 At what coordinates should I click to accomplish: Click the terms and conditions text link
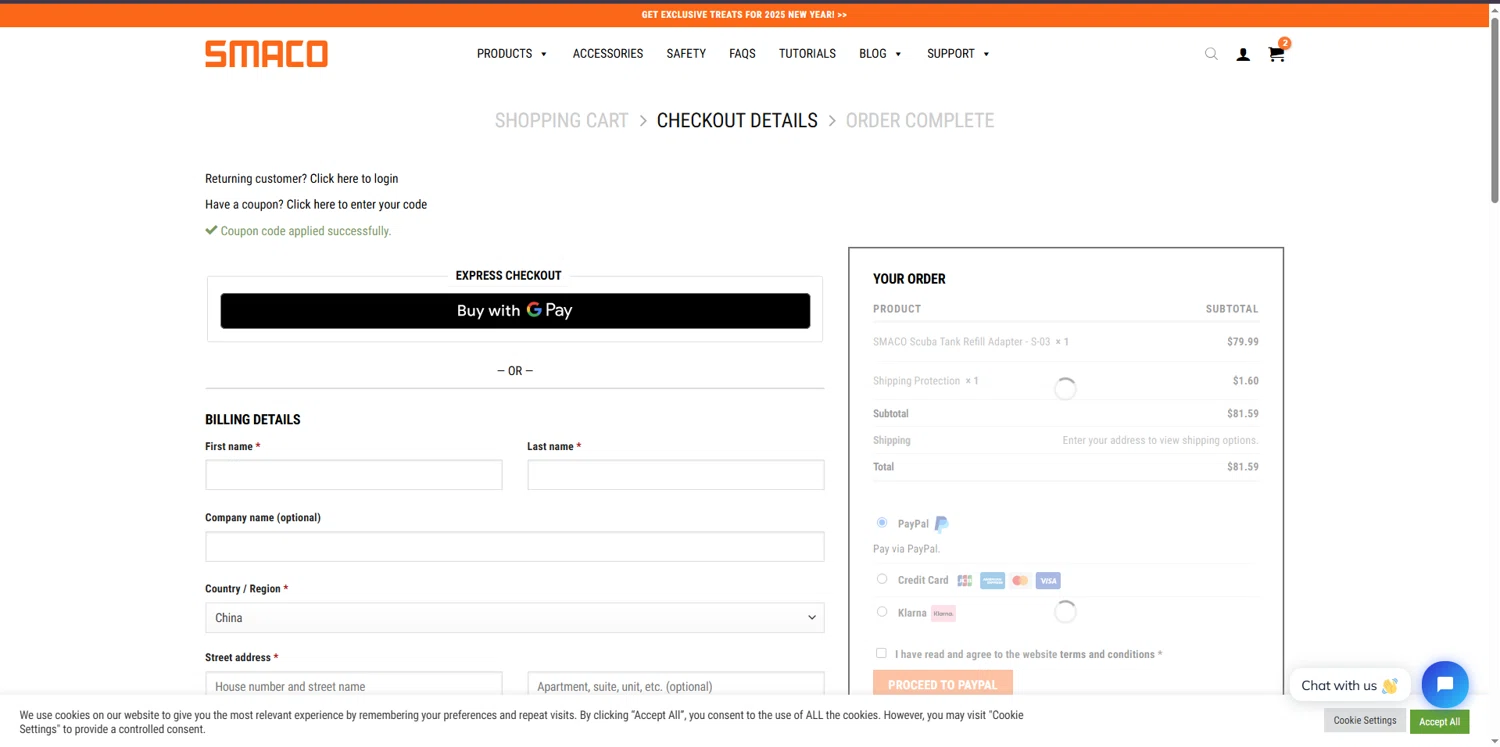pyautogui.click(x=1107, y=655)
